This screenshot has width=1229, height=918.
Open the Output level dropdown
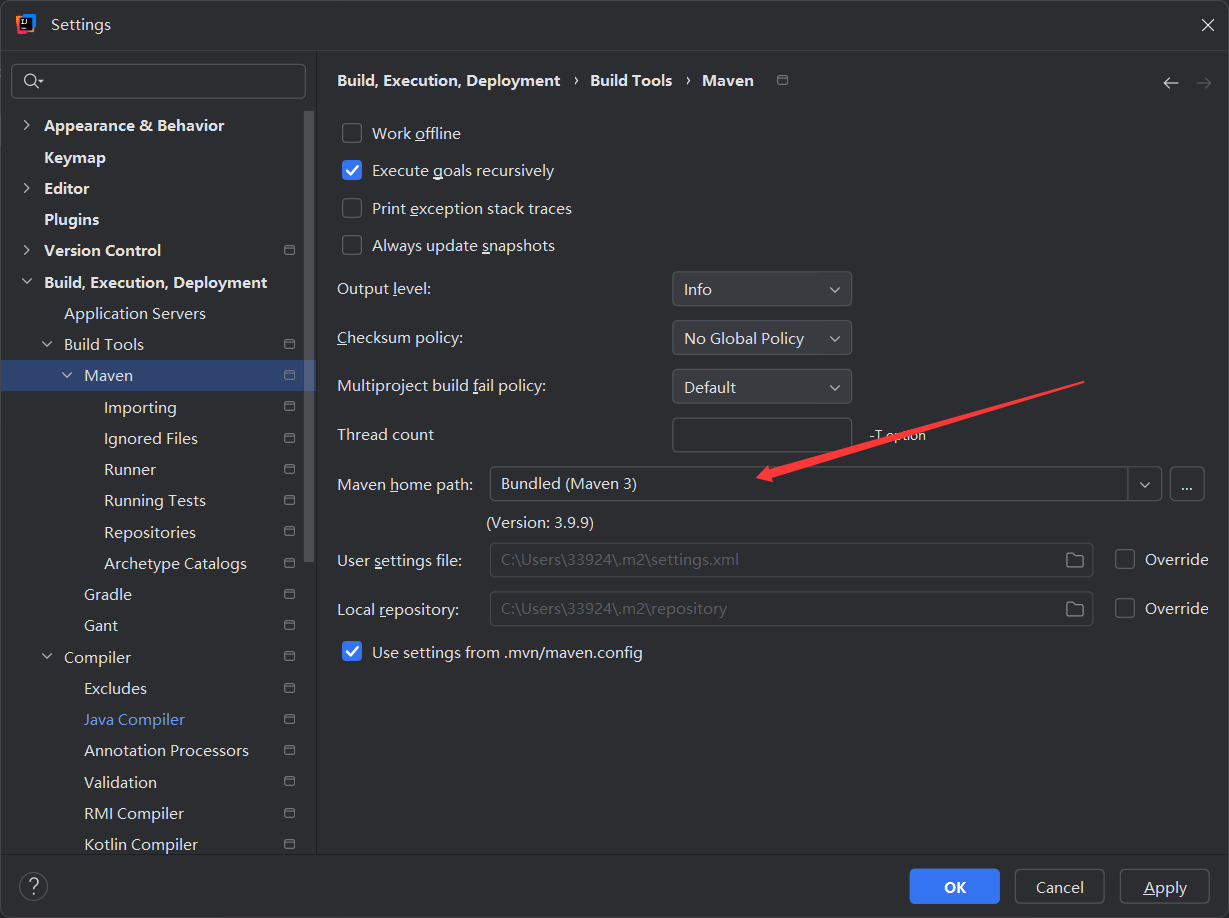762,289
